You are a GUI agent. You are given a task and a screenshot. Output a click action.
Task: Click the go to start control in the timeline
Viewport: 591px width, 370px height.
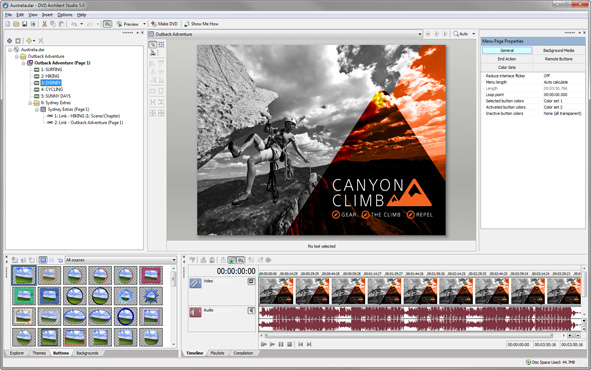point(300,344)
